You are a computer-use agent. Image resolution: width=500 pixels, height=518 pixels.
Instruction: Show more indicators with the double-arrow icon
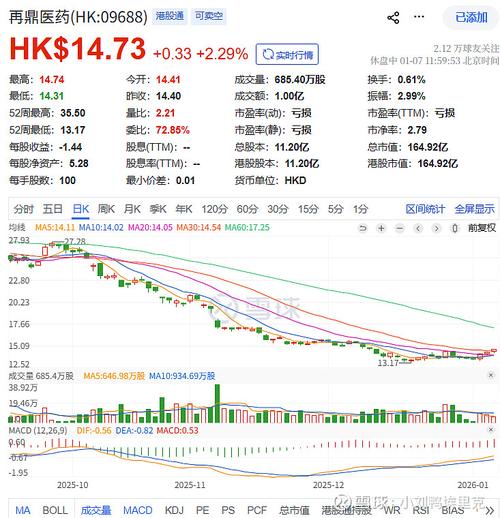tap(490, 510)
